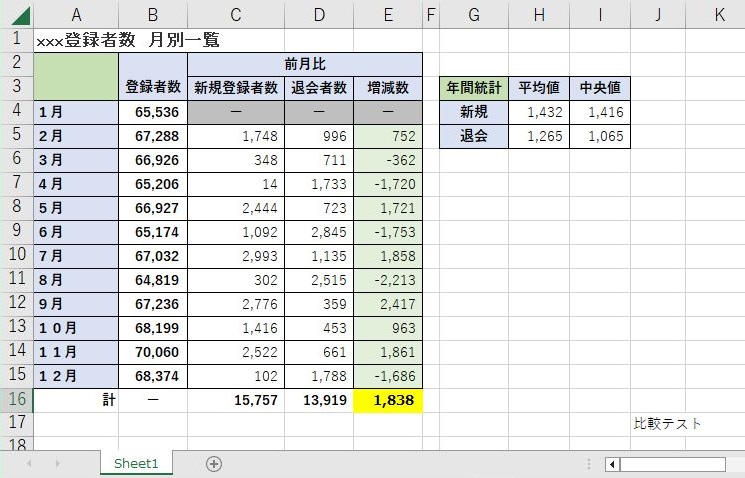The height and width of the screenshot is (478, 745).
Task: Click the tab bar resize handle dots
Action: (x=588, y=464)
